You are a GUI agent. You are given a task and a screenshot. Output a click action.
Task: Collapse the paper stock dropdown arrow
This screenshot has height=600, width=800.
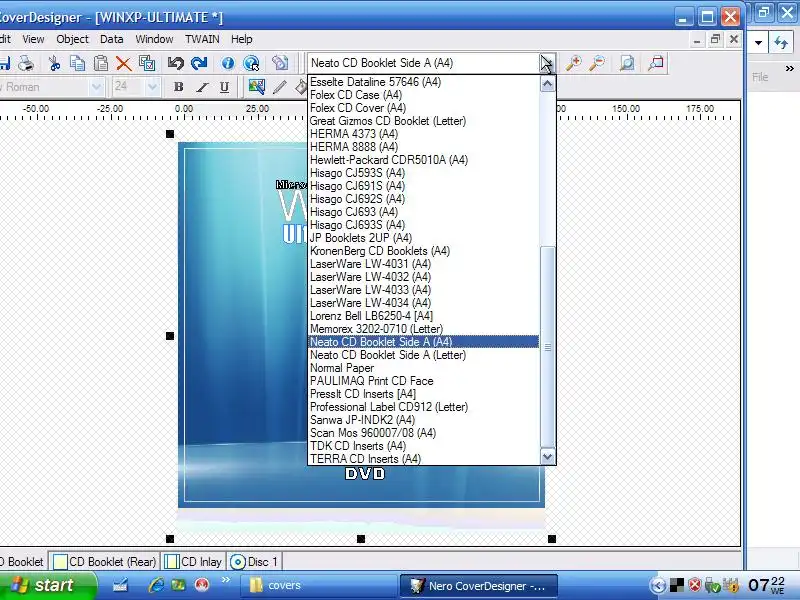coord(547,63)
